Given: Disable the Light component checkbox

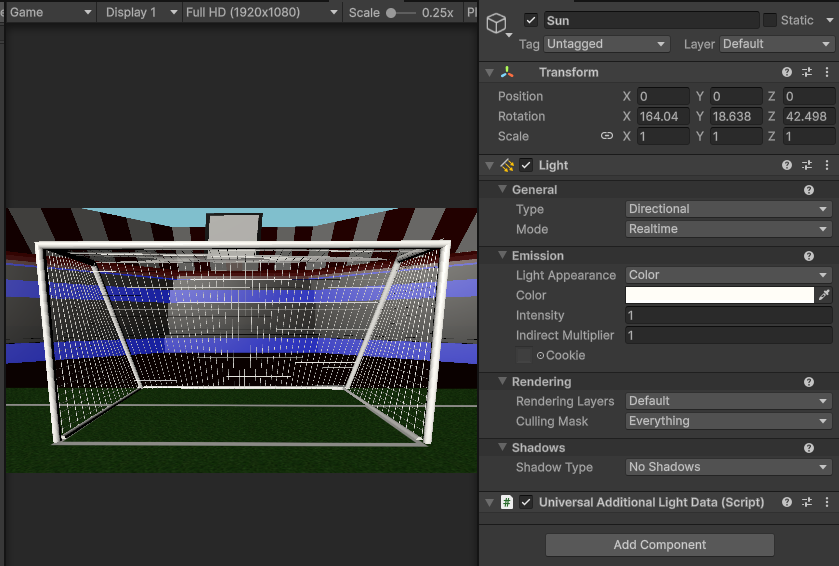Looking at the screenshot, I should pyautogui.click(x=526, y=165).
